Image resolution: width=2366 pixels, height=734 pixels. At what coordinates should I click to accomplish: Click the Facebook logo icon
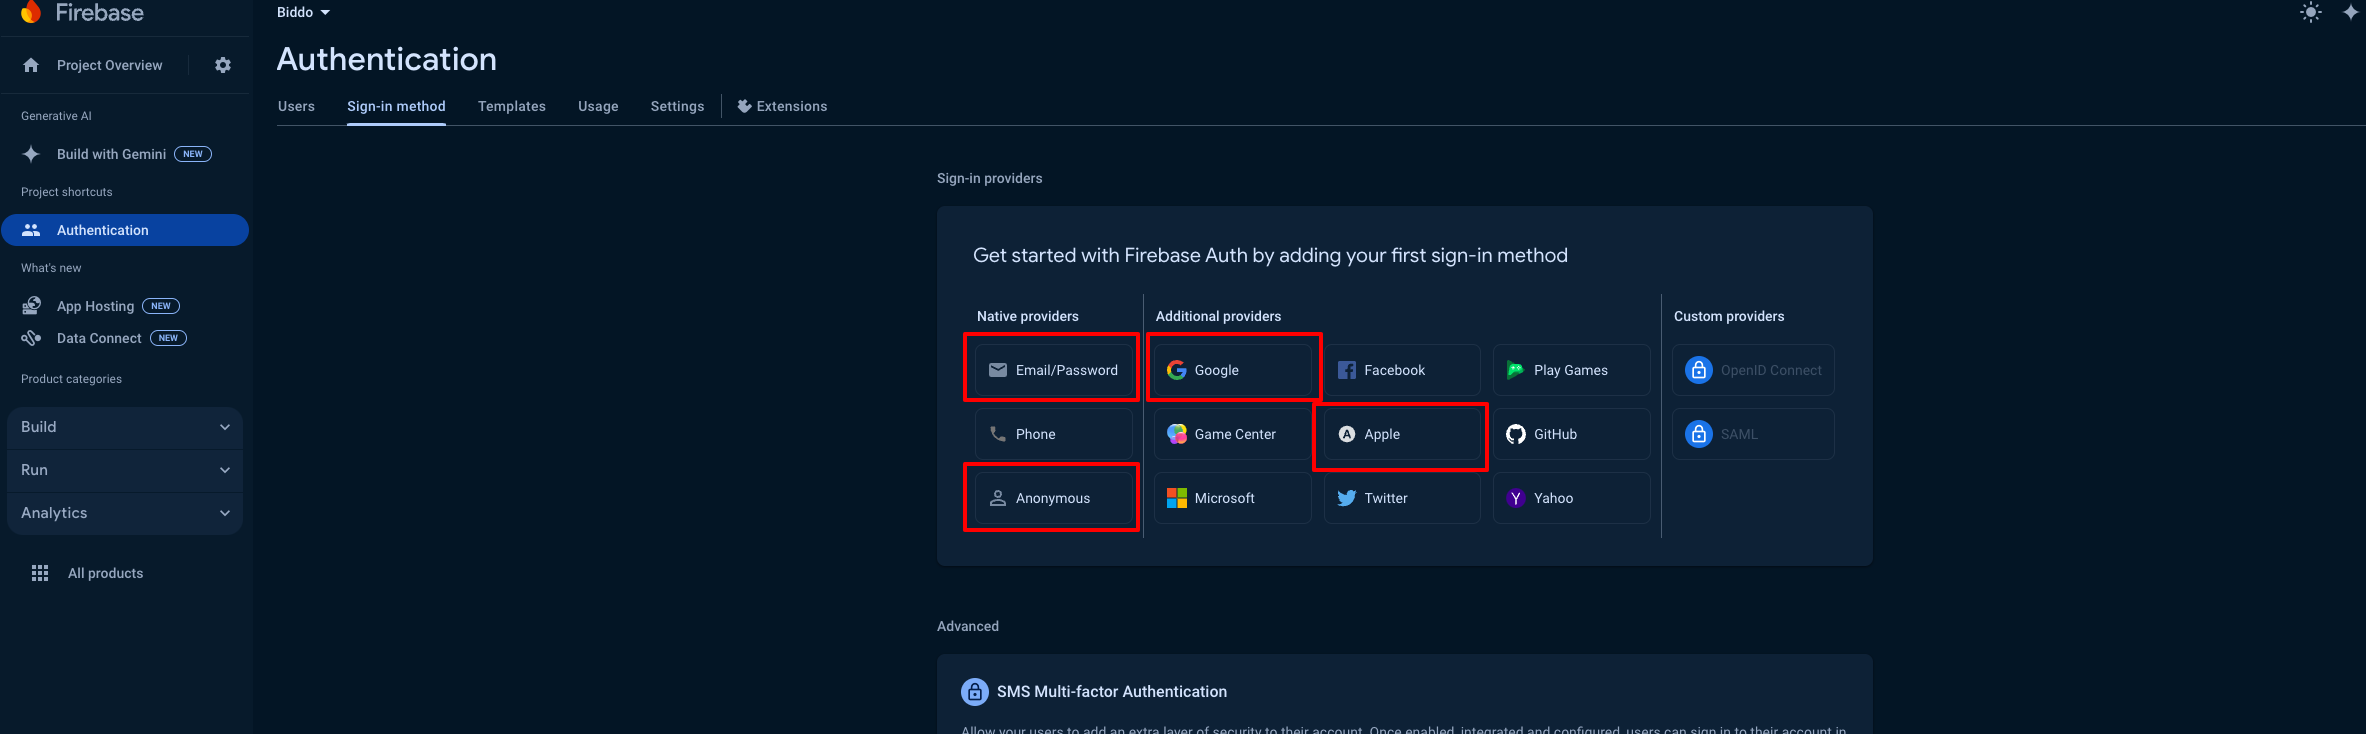coord(1347,370)
